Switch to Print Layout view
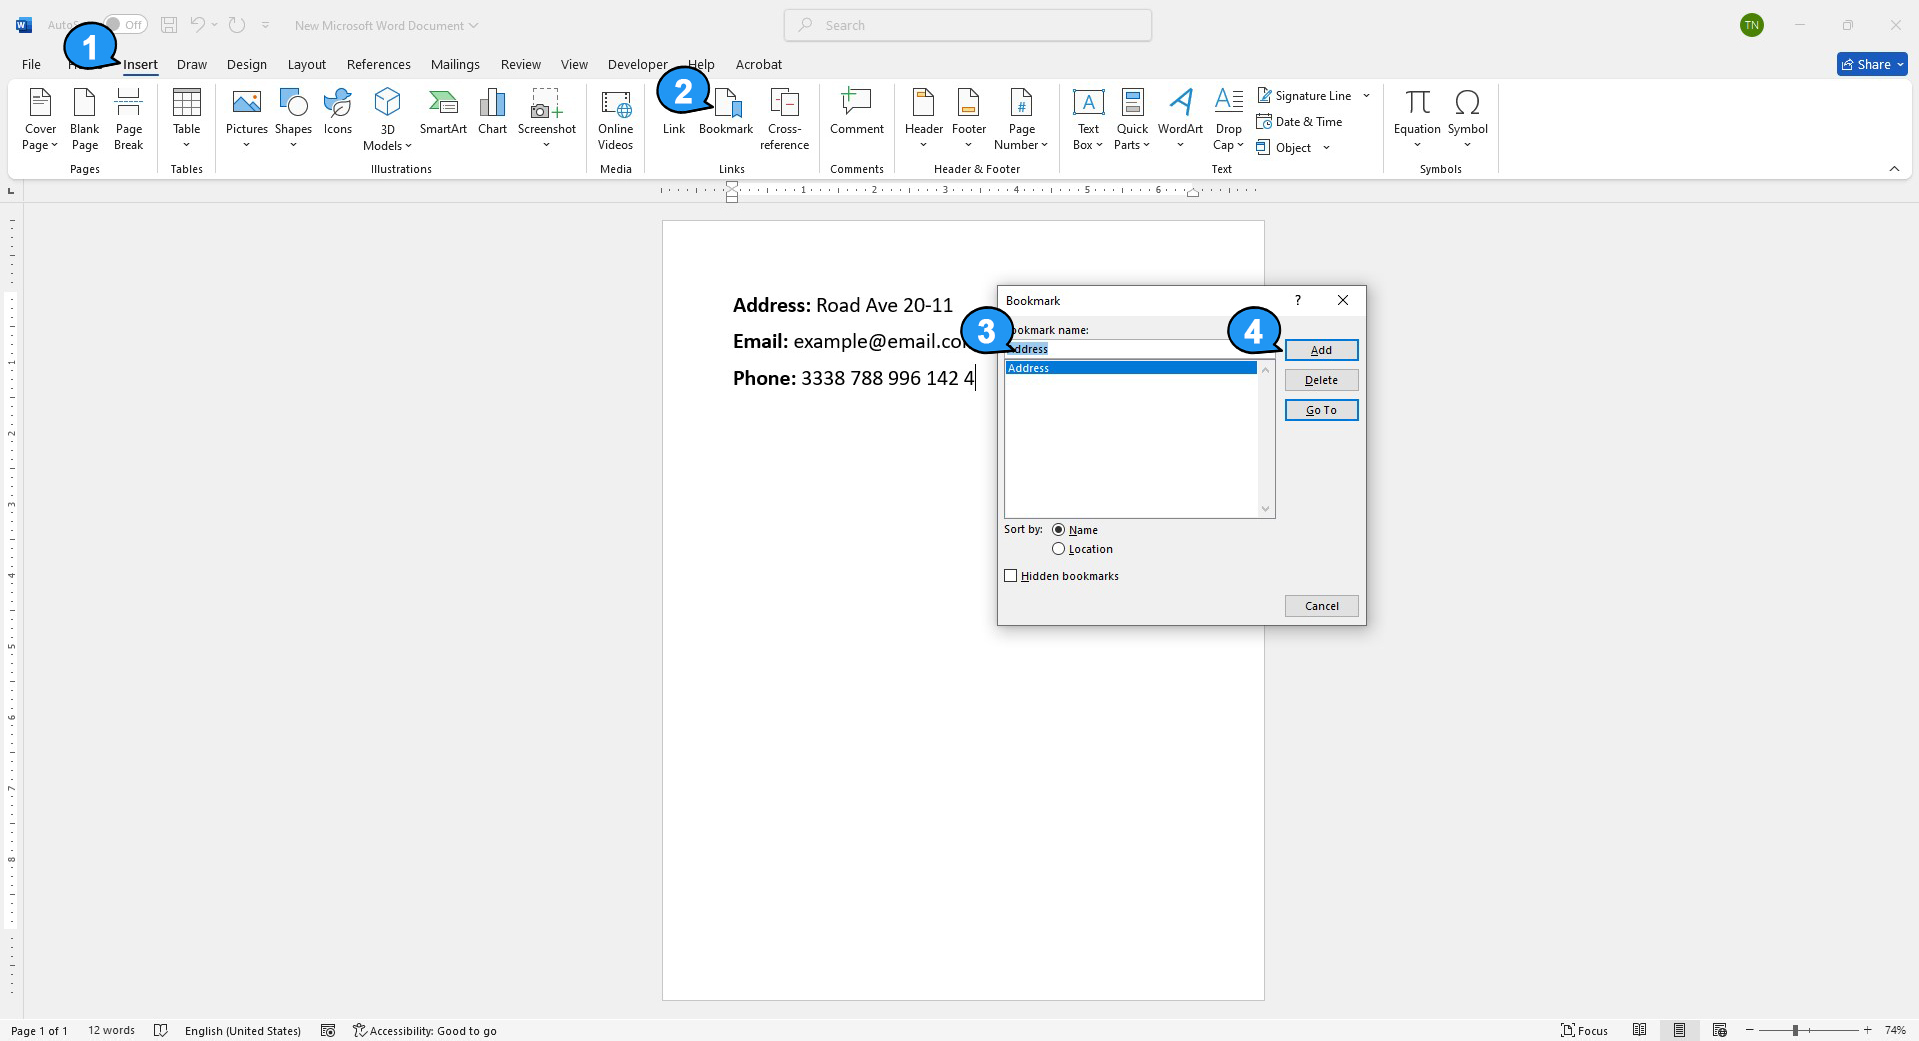This screenshot has height=1041, width=1919. pos(1680,1030)
